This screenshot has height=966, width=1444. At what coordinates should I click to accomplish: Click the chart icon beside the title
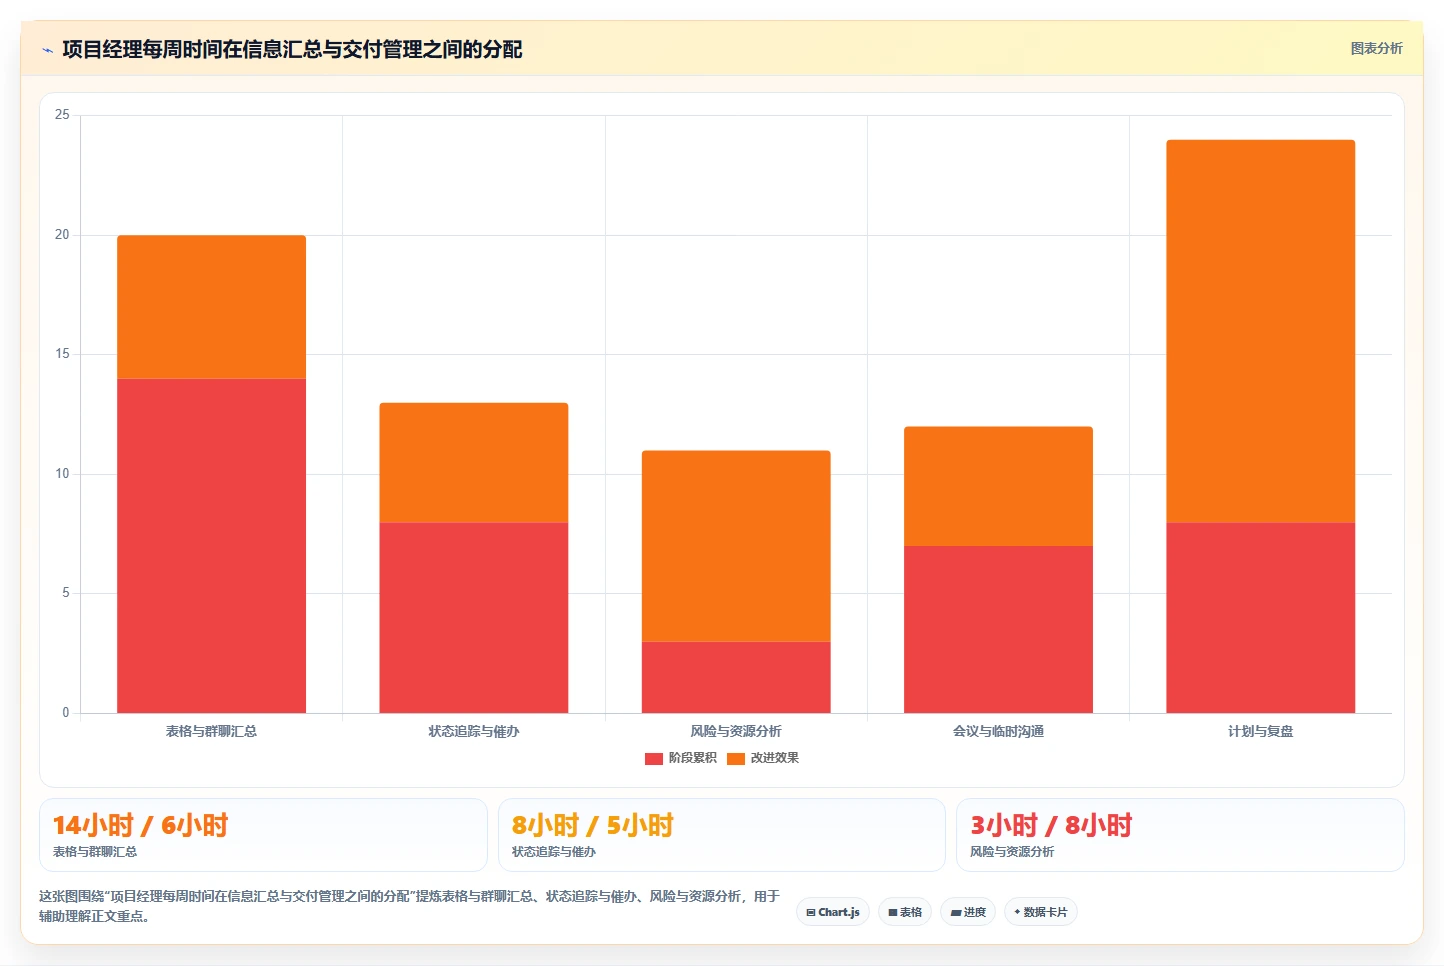click(x=47, y=50)
